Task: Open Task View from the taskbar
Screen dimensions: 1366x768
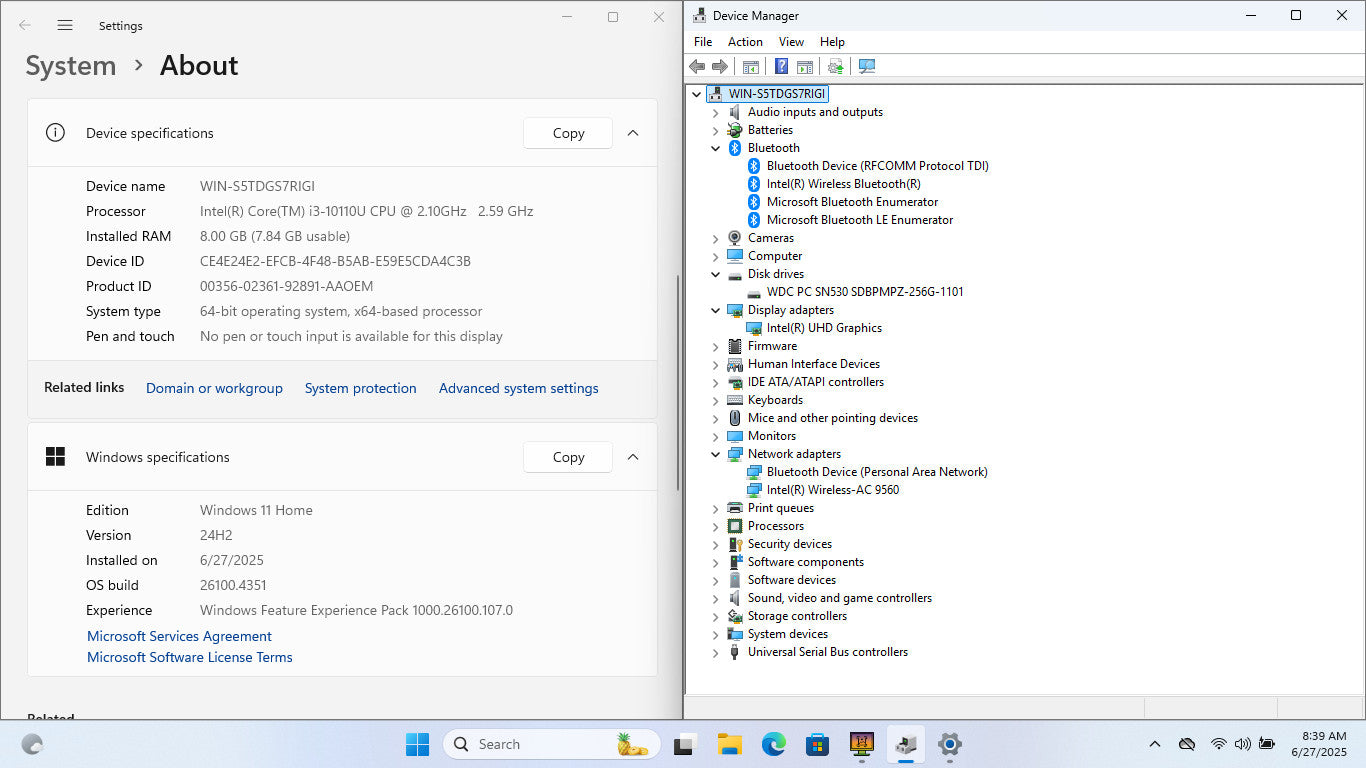Action: pos(684,744)
